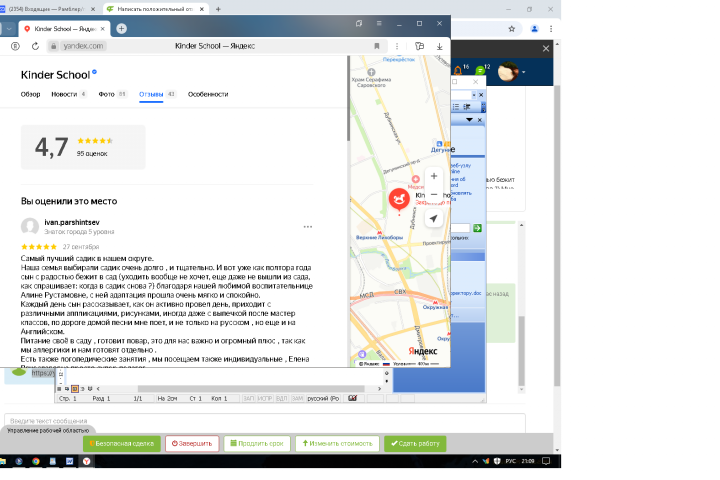Click into the message text field
Screen dimensions: 720x480
(x=264, y=421)
